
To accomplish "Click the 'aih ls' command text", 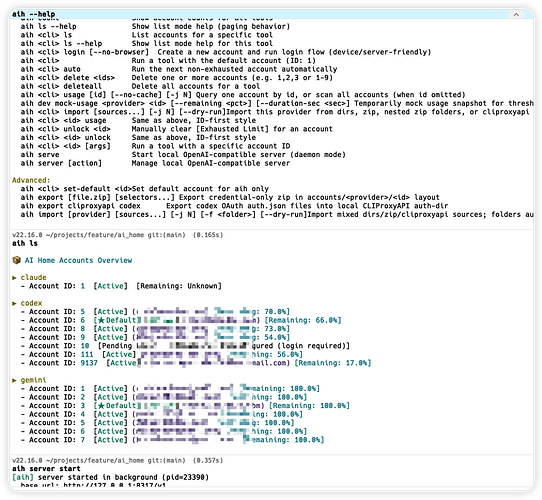I will 25,243.
